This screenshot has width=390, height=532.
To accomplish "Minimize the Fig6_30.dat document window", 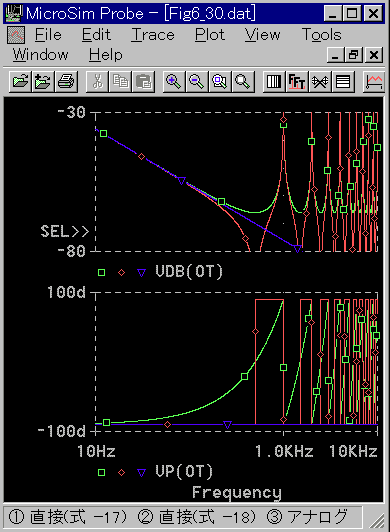I will pyautogui.click(x=335, y=55).
